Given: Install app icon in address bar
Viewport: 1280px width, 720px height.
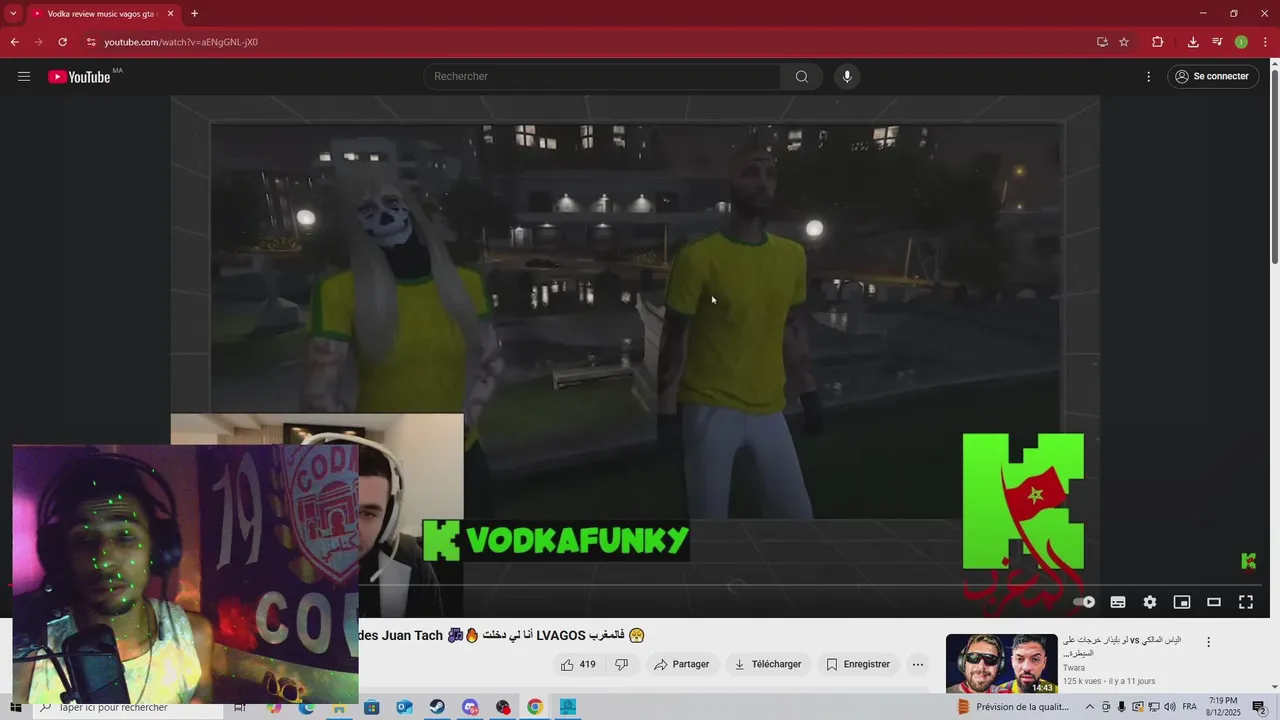Looking at the screenshot, I should coord(1102,42).
